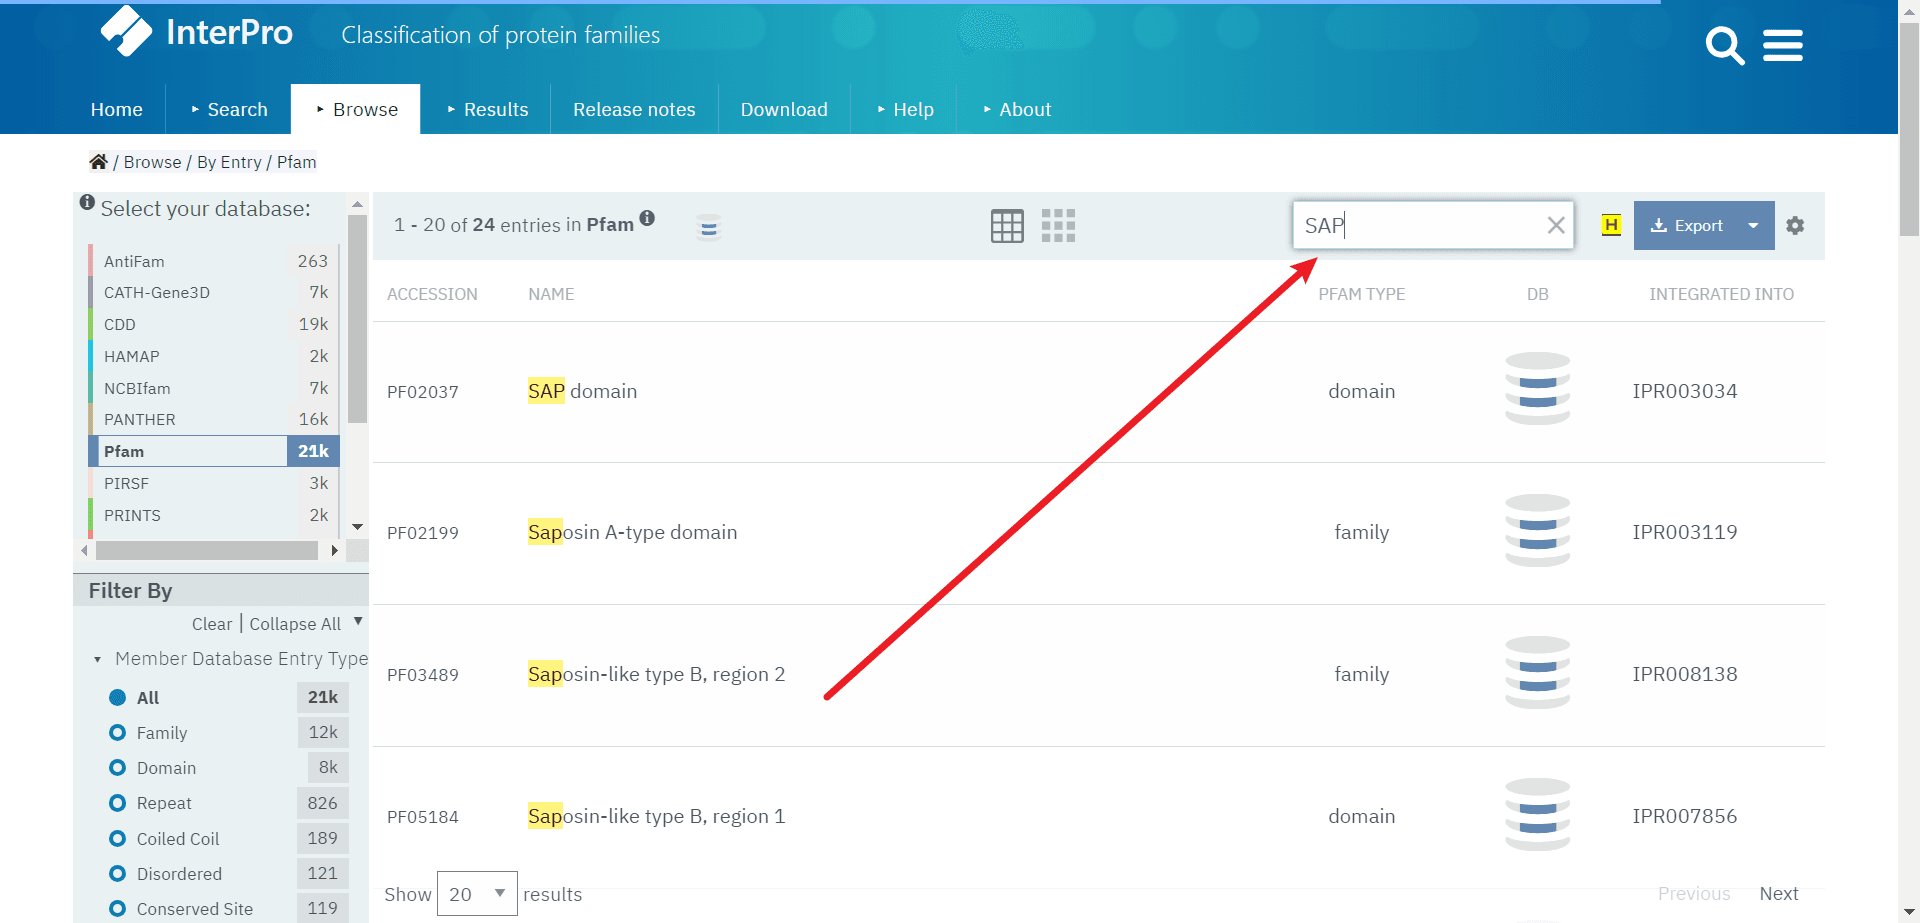The width and height of the screenshot is (1920, 923).
Task: Click the Export button
Action: tap(1686, 226)
